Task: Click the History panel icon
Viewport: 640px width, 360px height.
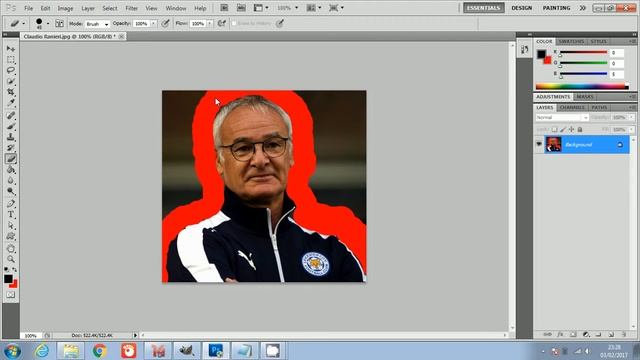Action: (524, 50)
